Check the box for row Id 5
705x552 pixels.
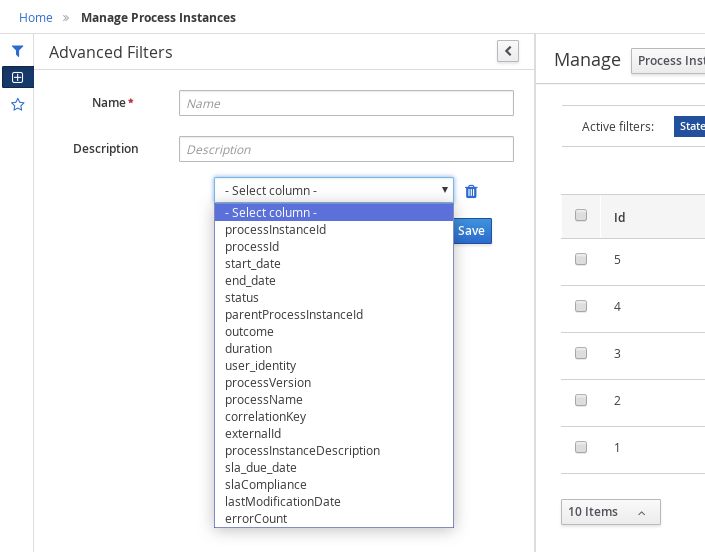581,259
